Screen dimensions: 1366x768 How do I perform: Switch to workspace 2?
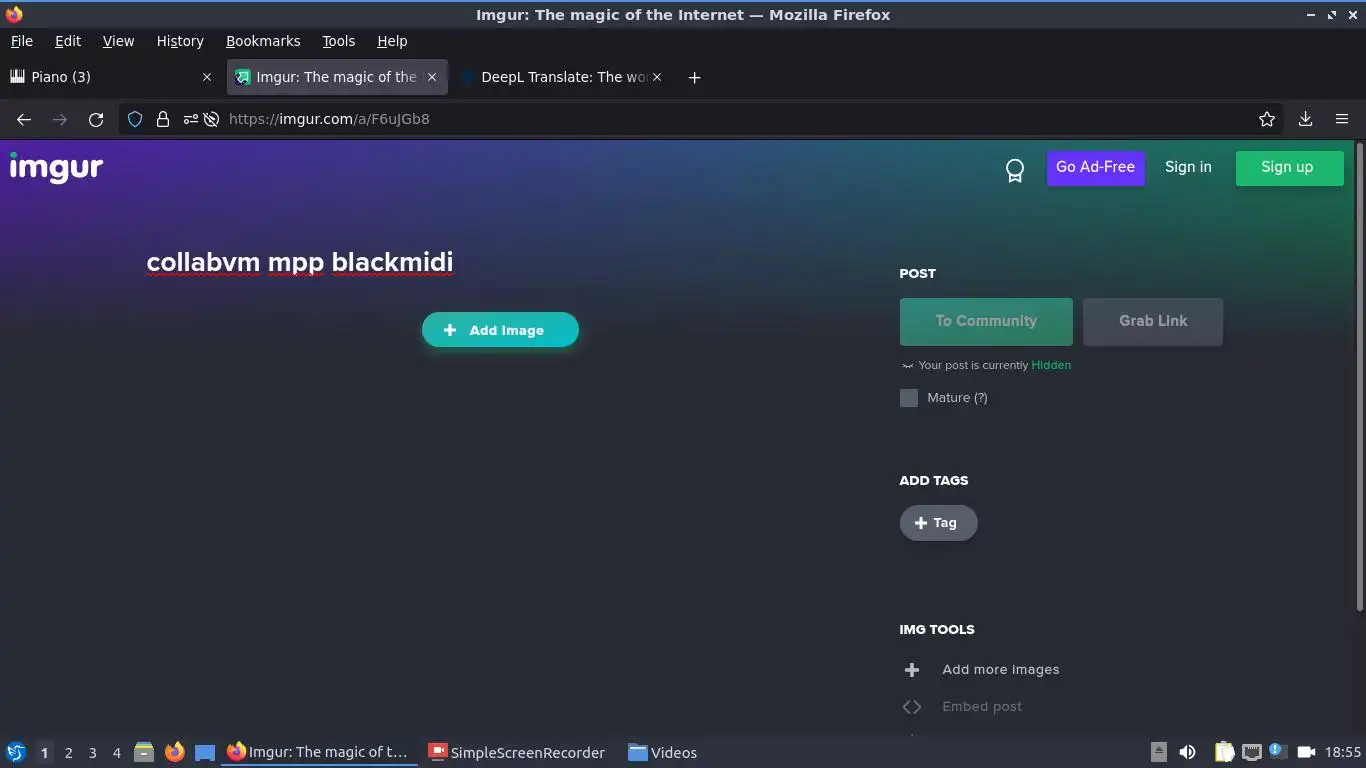click(68, 752)
